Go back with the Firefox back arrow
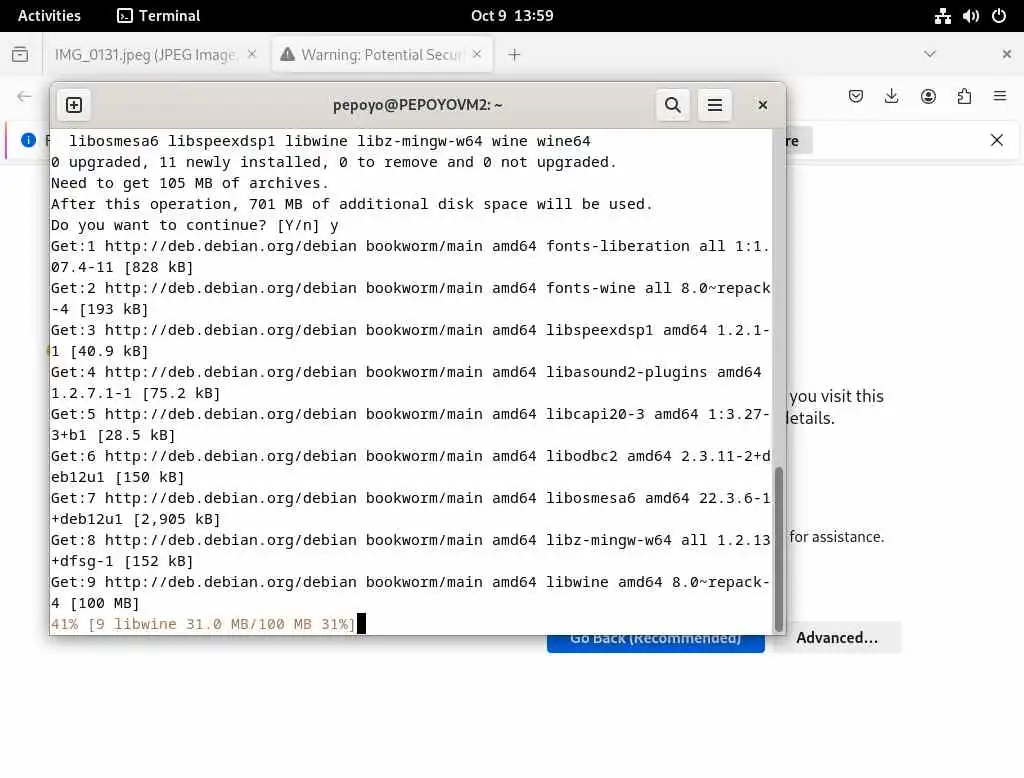This screenshot has width=1024, height=778. (x=24, y=97)
